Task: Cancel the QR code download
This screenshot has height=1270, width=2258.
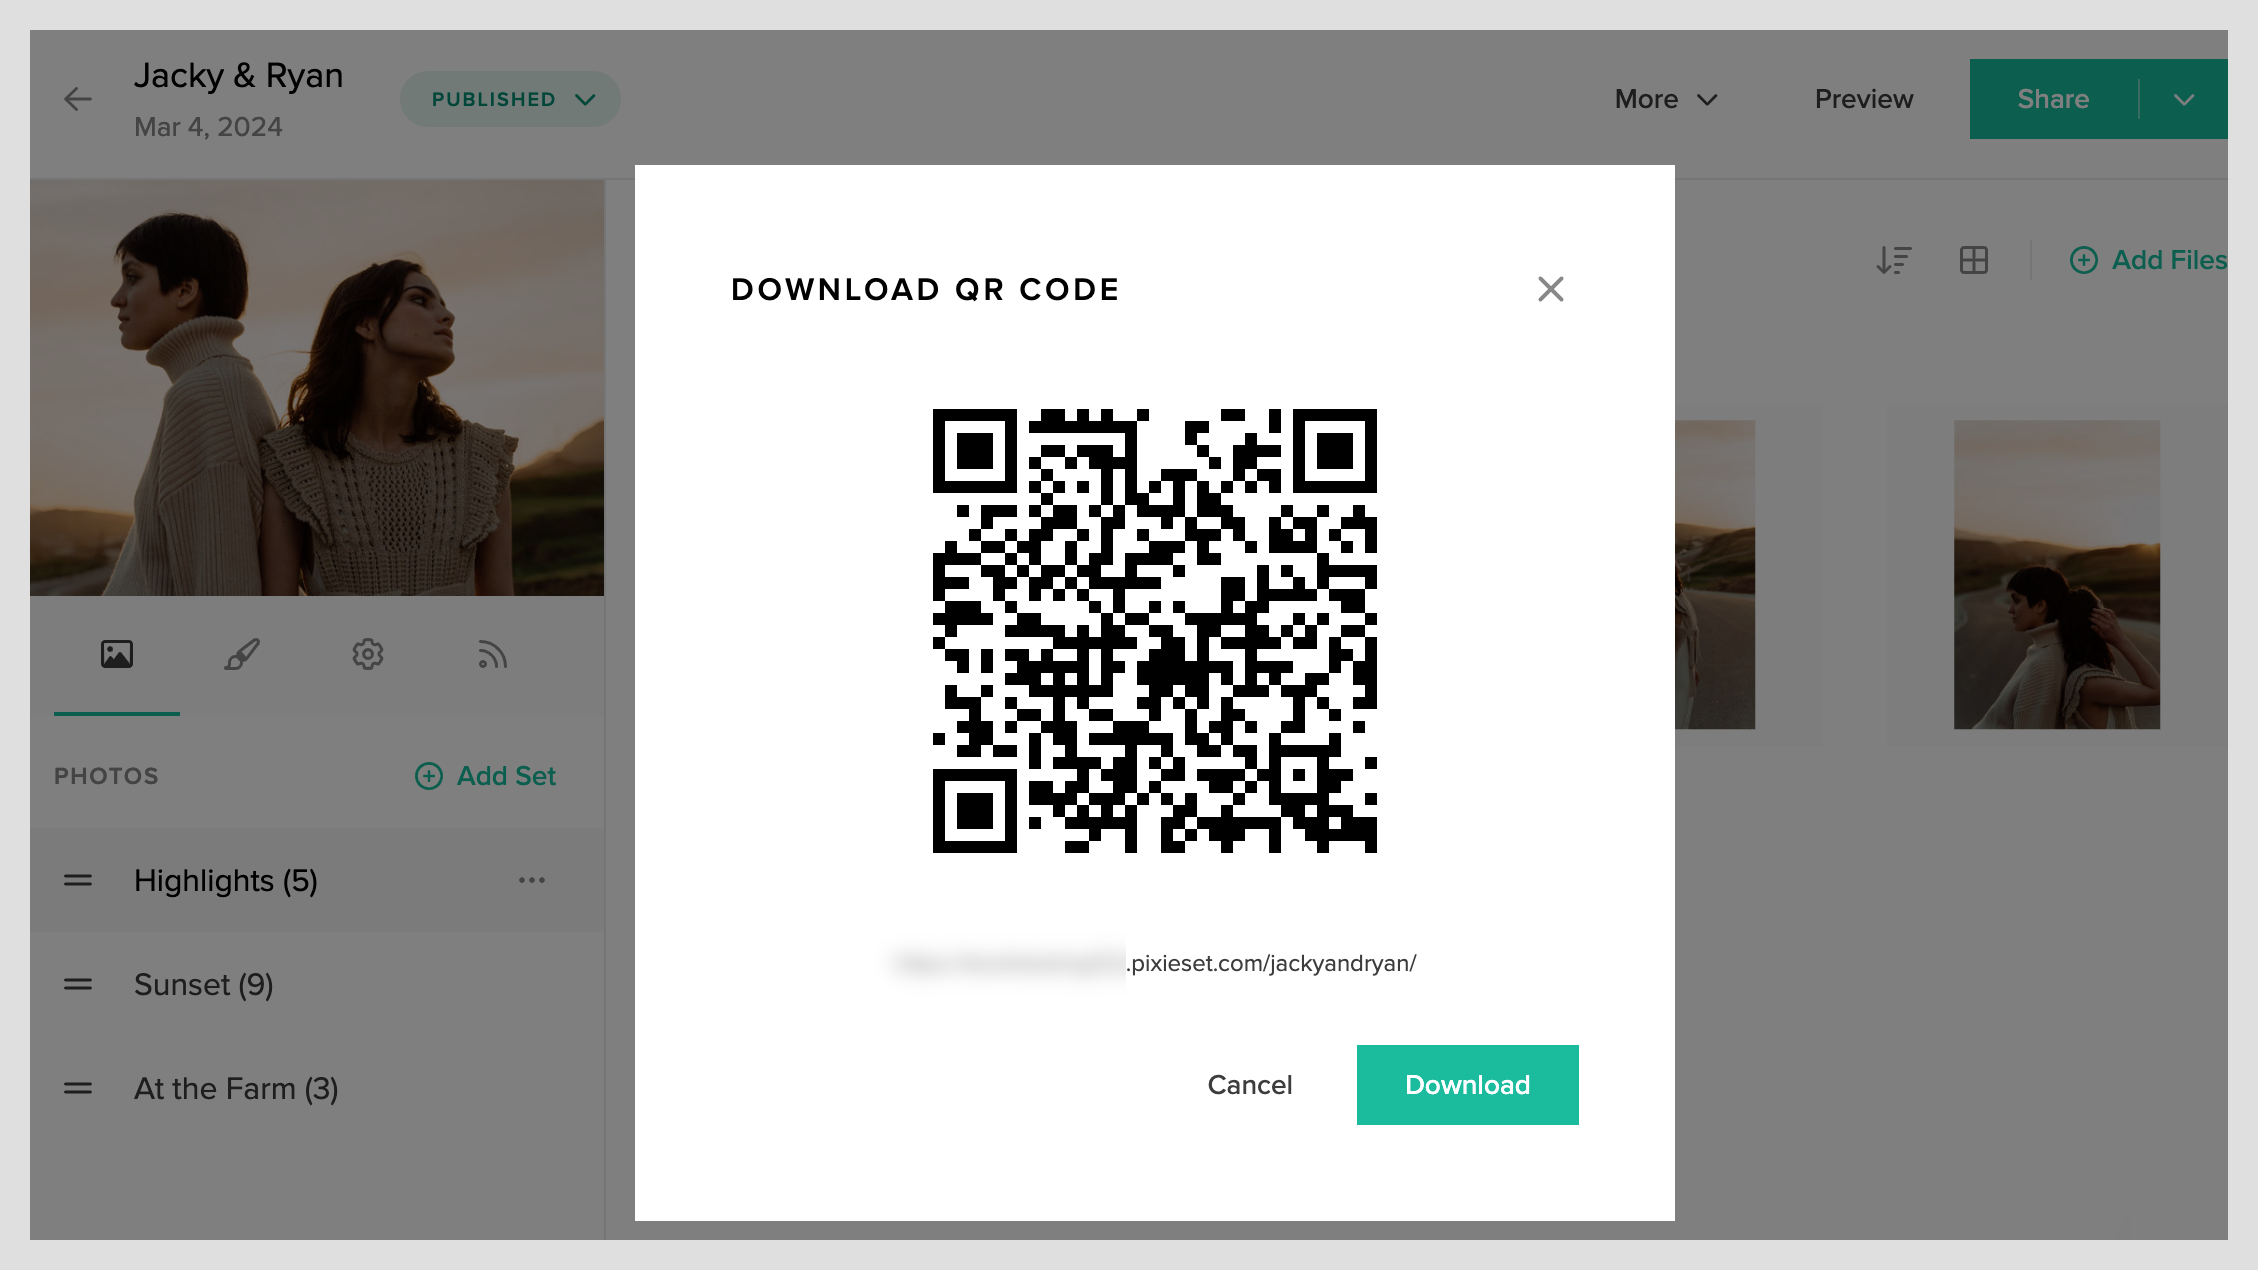Action: coord(1250,1085)
